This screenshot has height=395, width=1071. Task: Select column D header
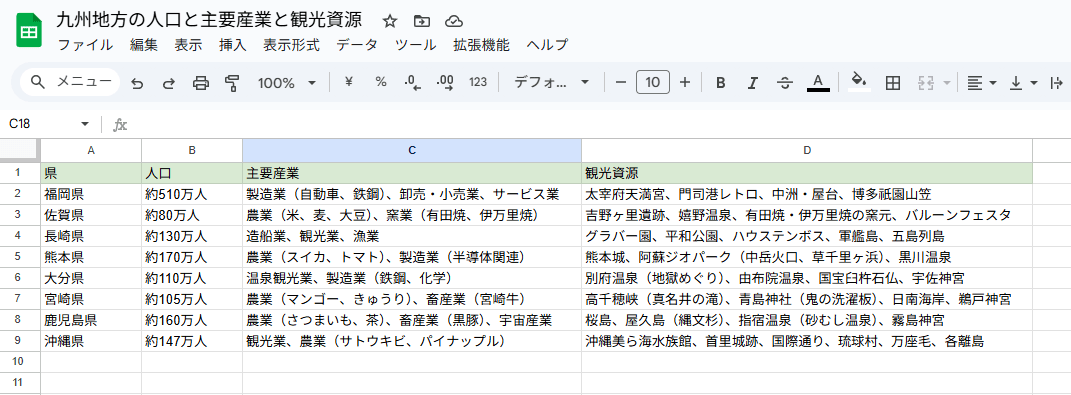point(807,150)
